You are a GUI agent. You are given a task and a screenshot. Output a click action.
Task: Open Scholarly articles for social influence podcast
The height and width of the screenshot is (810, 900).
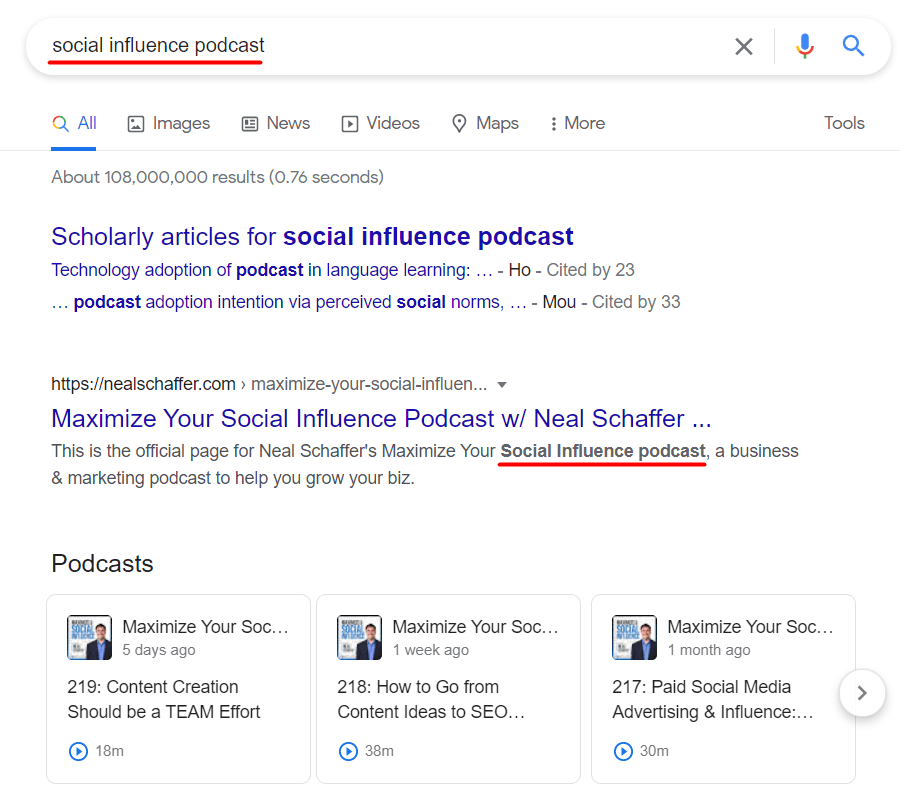(312, 237)
